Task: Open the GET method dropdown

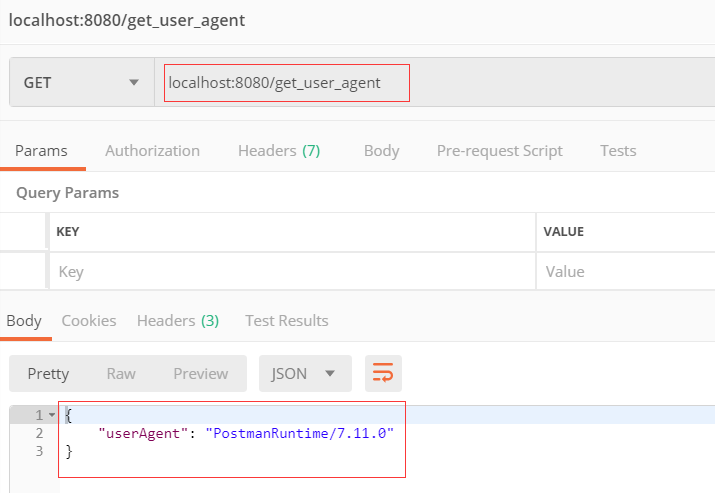Action: click(82, 83)
